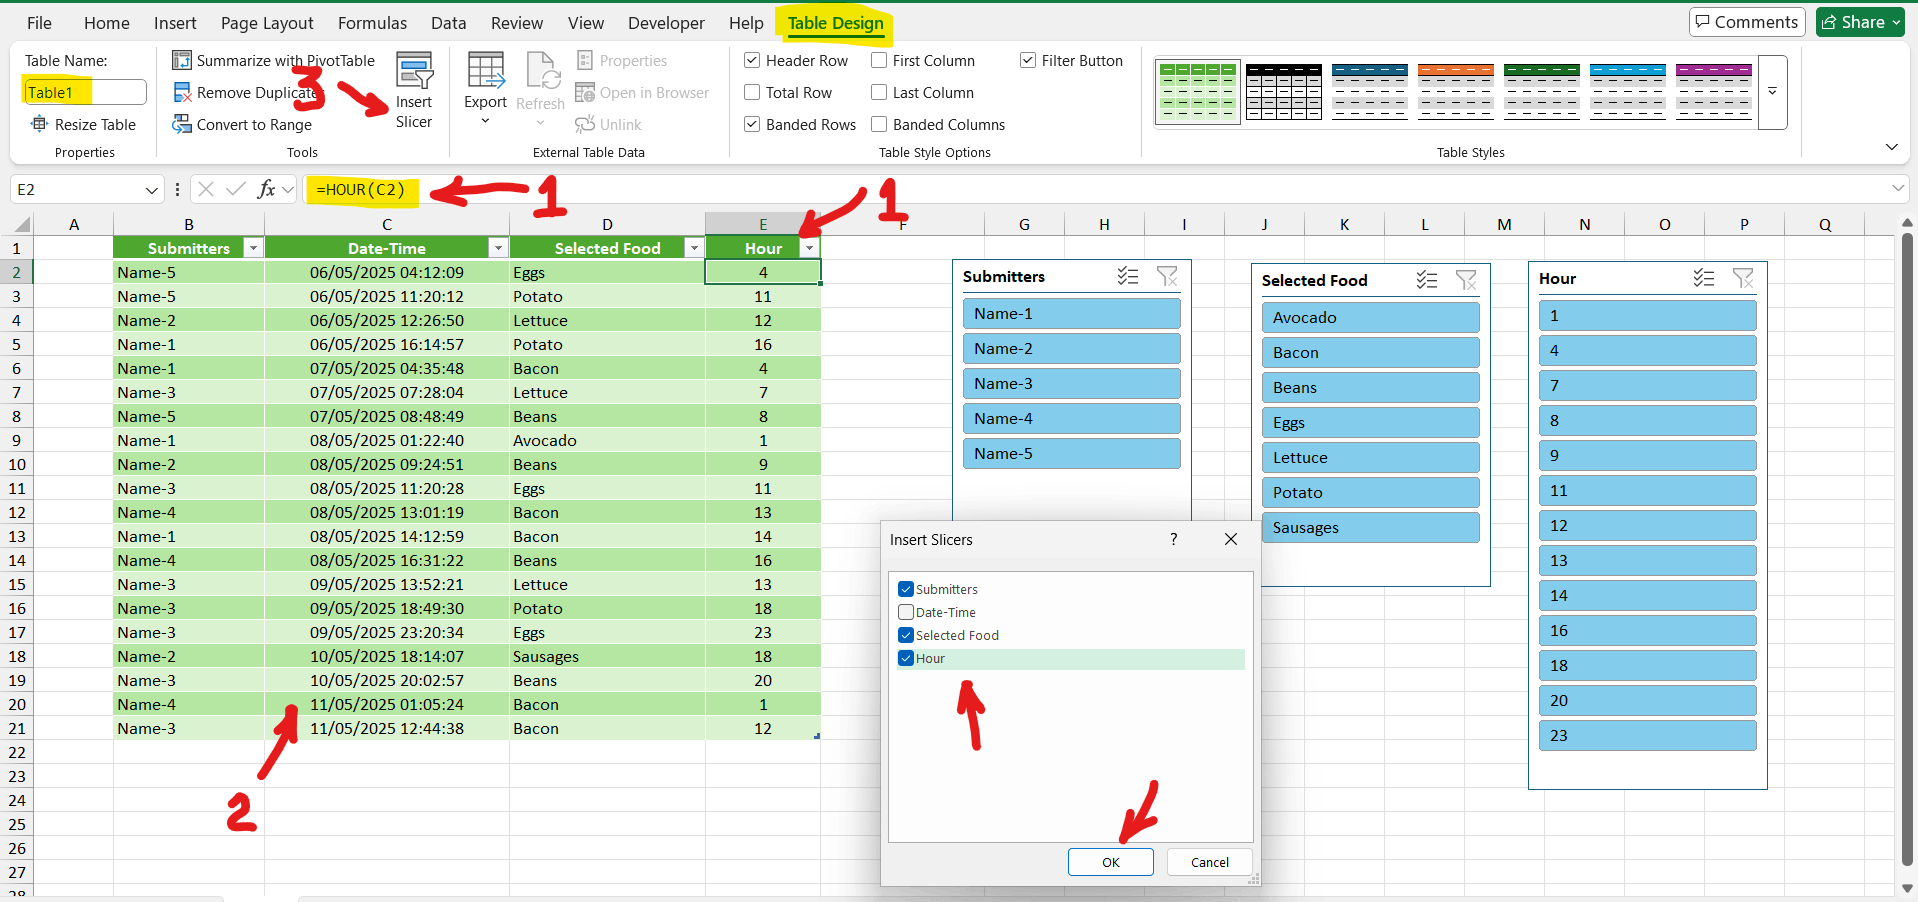The image size is (1918, 902).
Task: Open the Name Box dropdown
Action: 151,190
